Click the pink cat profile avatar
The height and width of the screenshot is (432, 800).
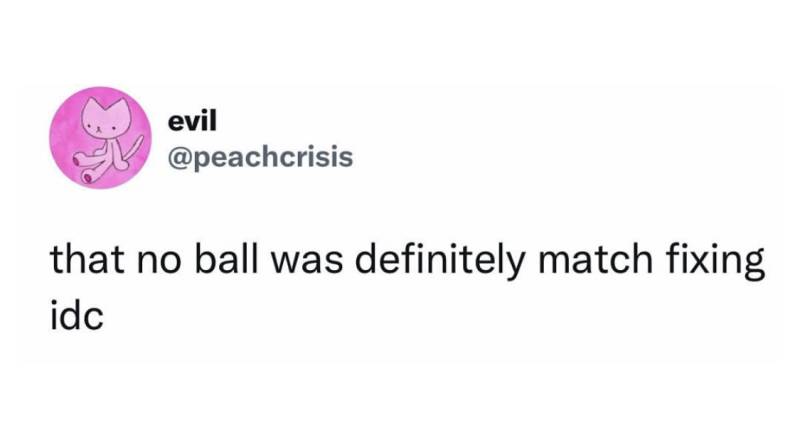(102, 137)
